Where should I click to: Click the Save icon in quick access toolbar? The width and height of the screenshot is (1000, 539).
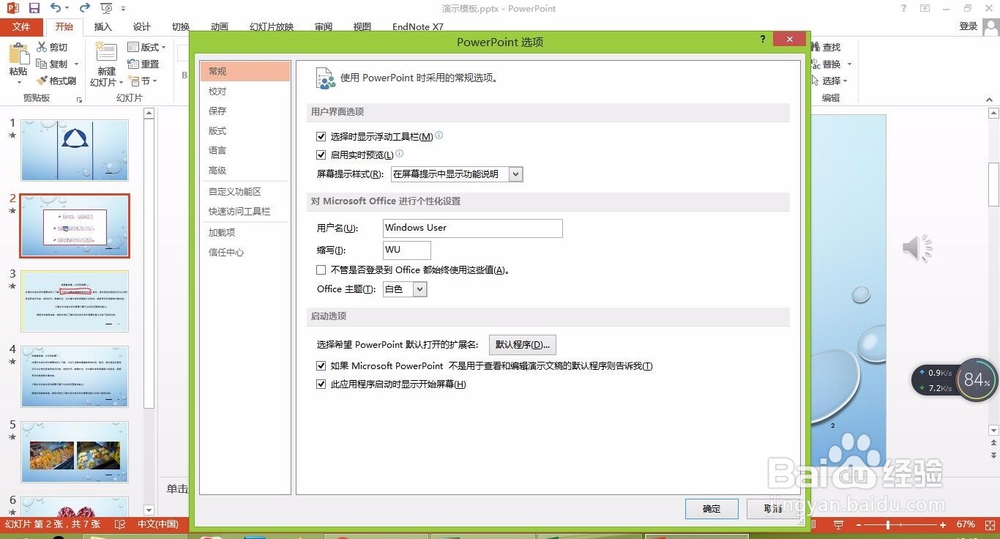[x=34, y=8]
